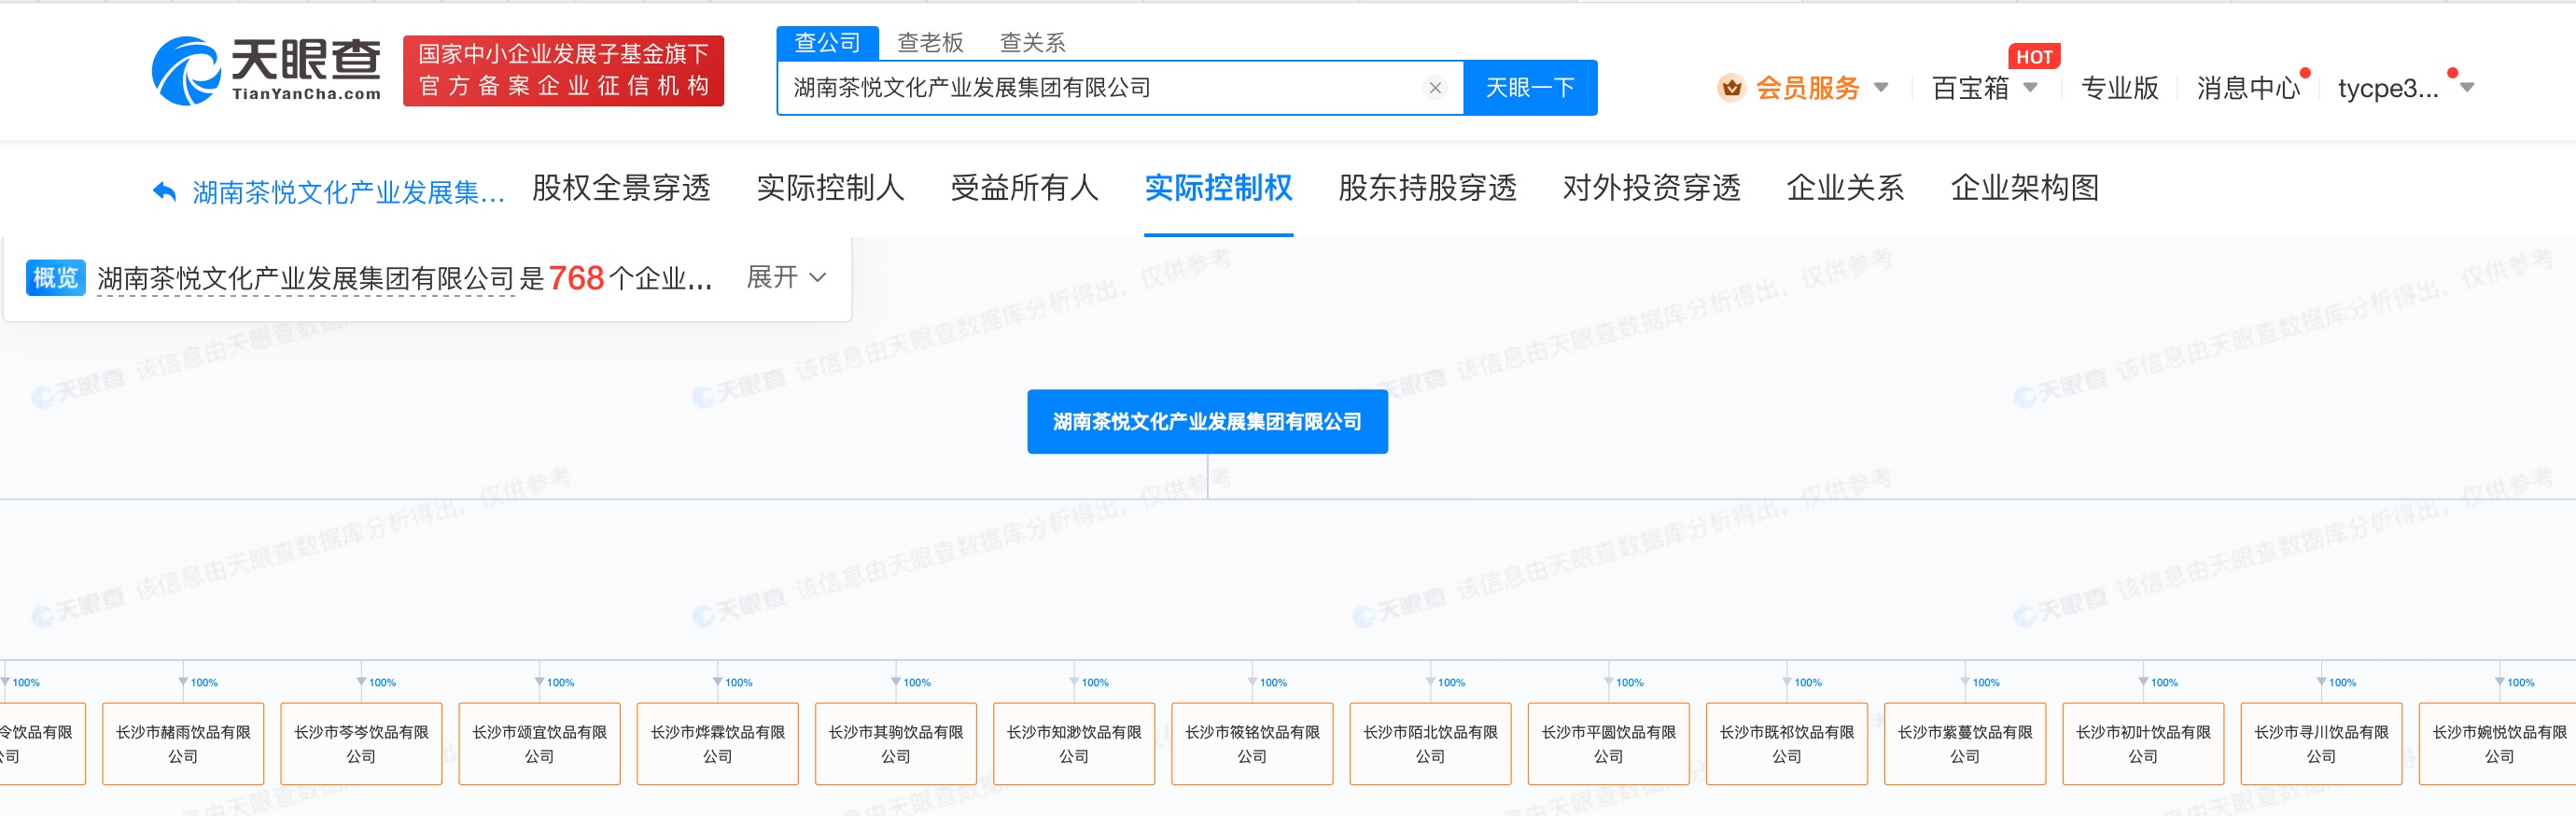
Task: Open tycpe3... user account menu
Action: [x=2388, y=88]
